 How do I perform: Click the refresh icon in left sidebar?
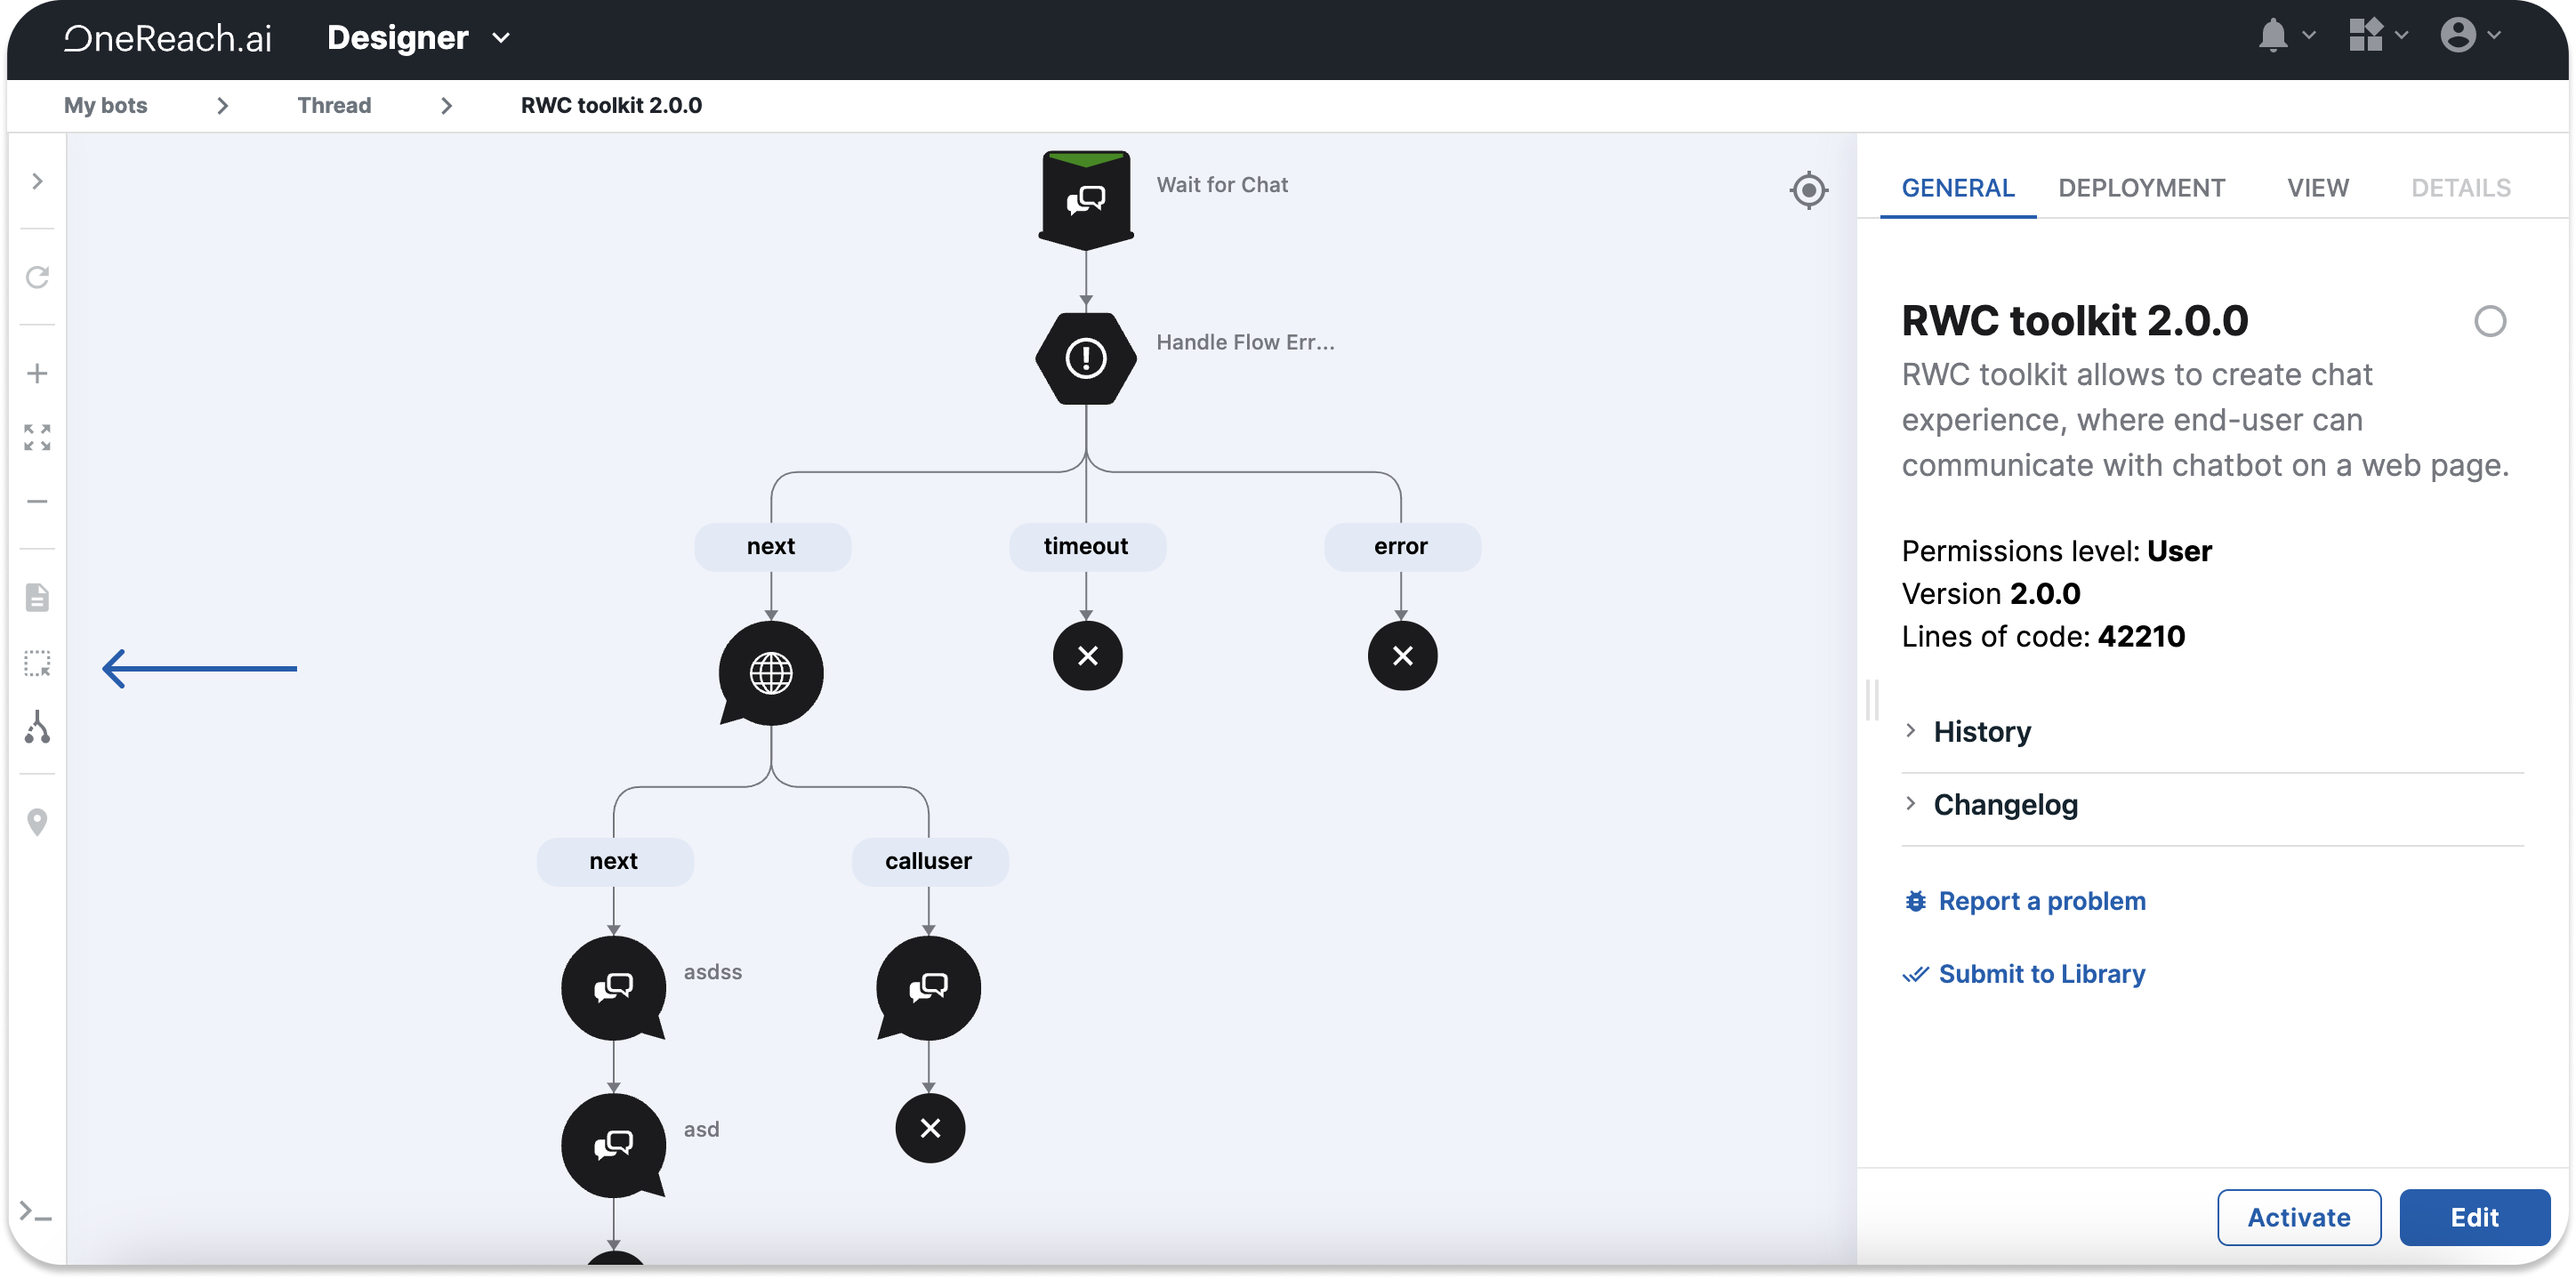37,277
